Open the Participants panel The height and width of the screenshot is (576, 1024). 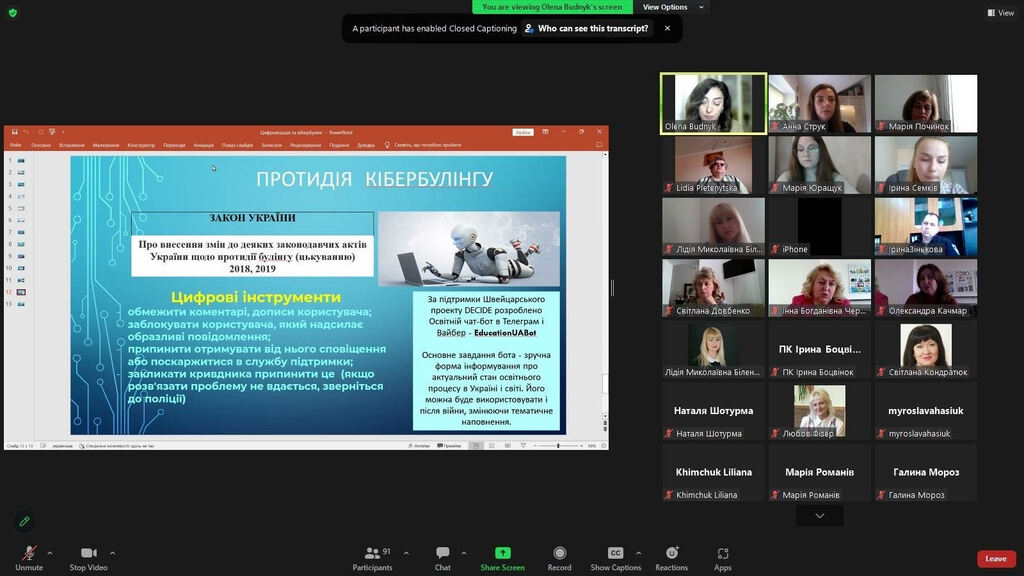click(372, 558)
